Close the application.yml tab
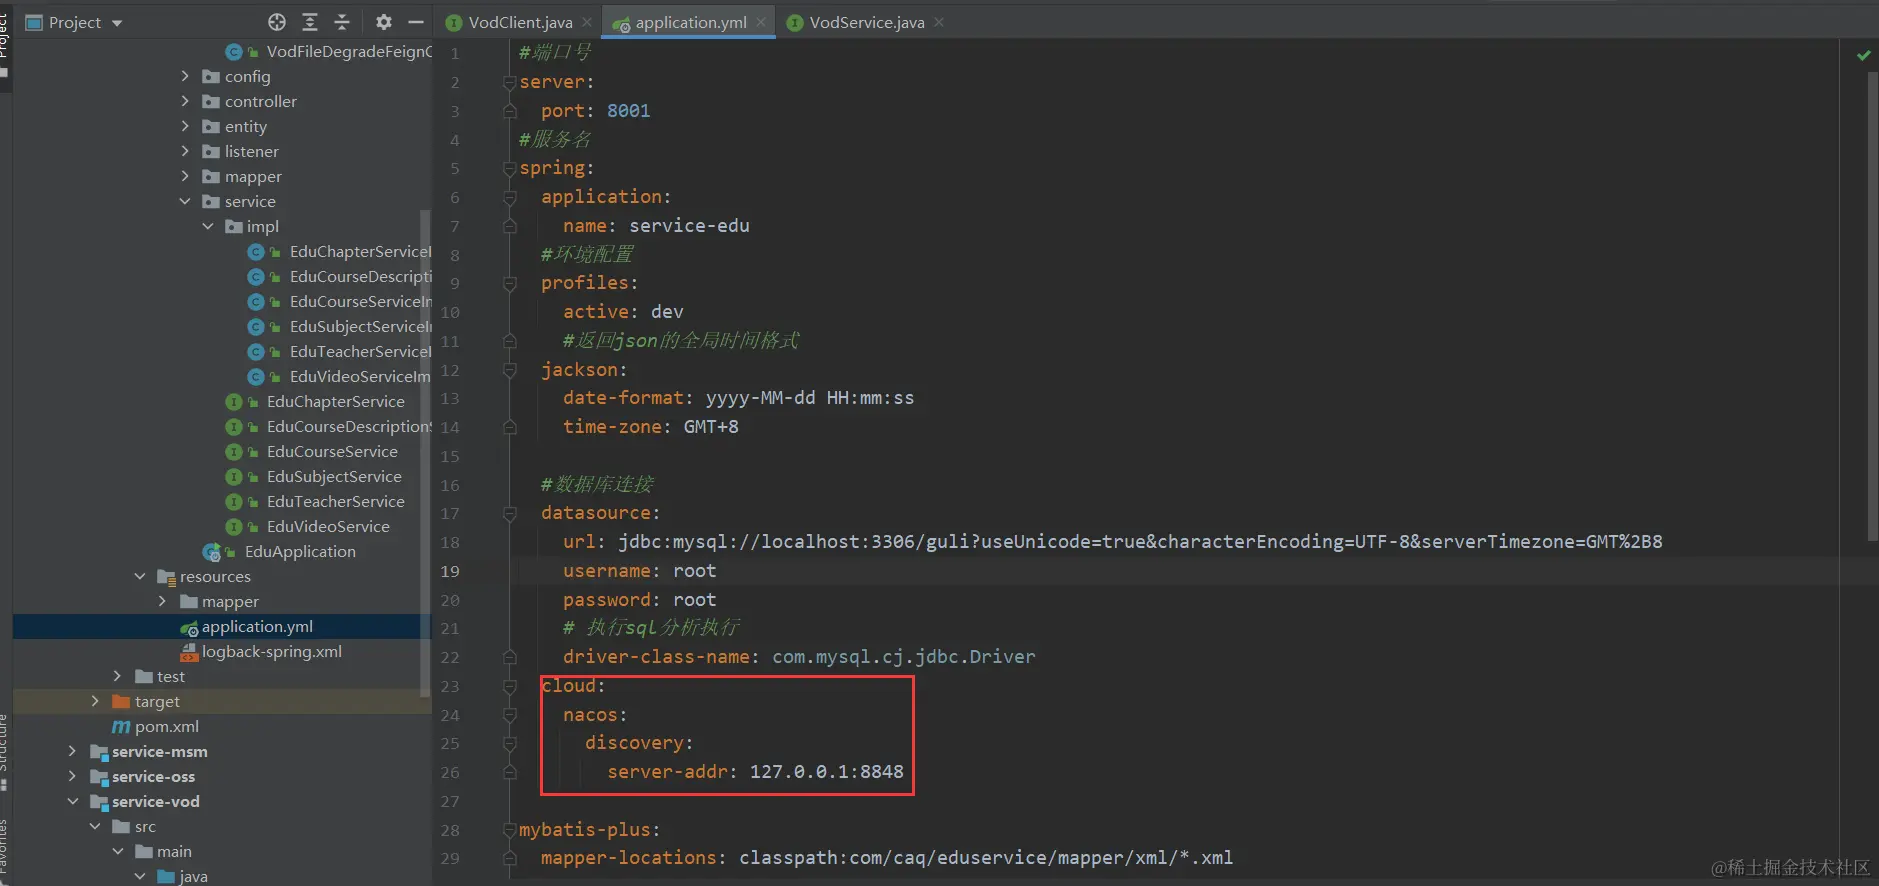The image size is (1879, 886). (761, 22)
